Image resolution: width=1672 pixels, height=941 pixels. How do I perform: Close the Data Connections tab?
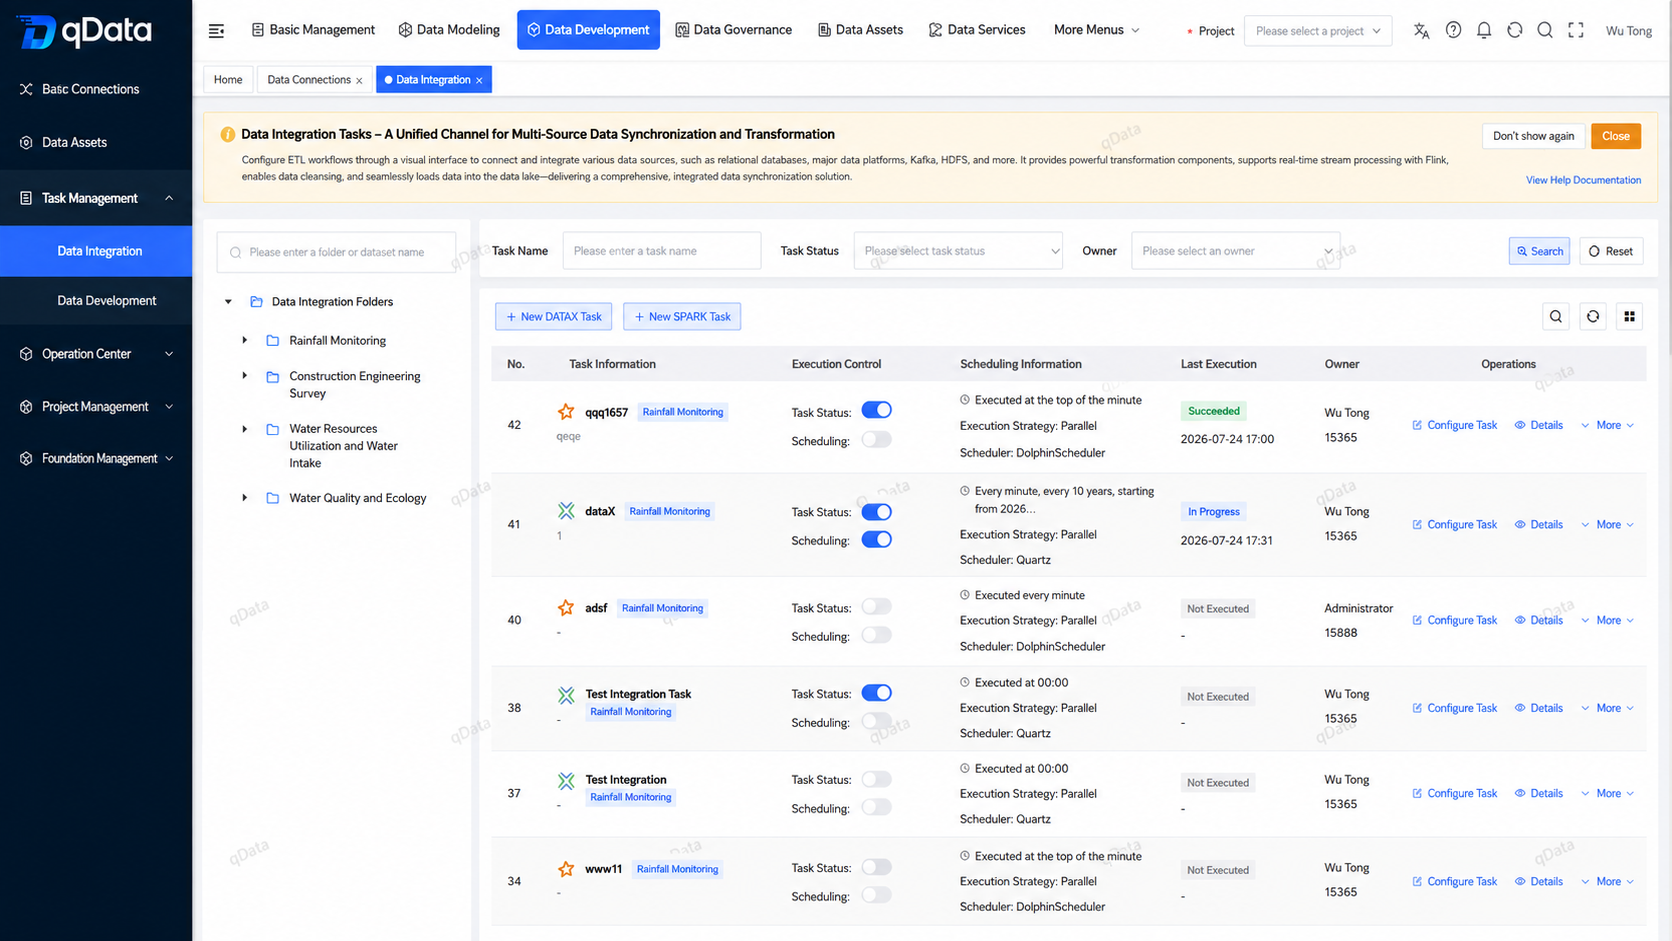pyautogui.click(x=359, y=81)
